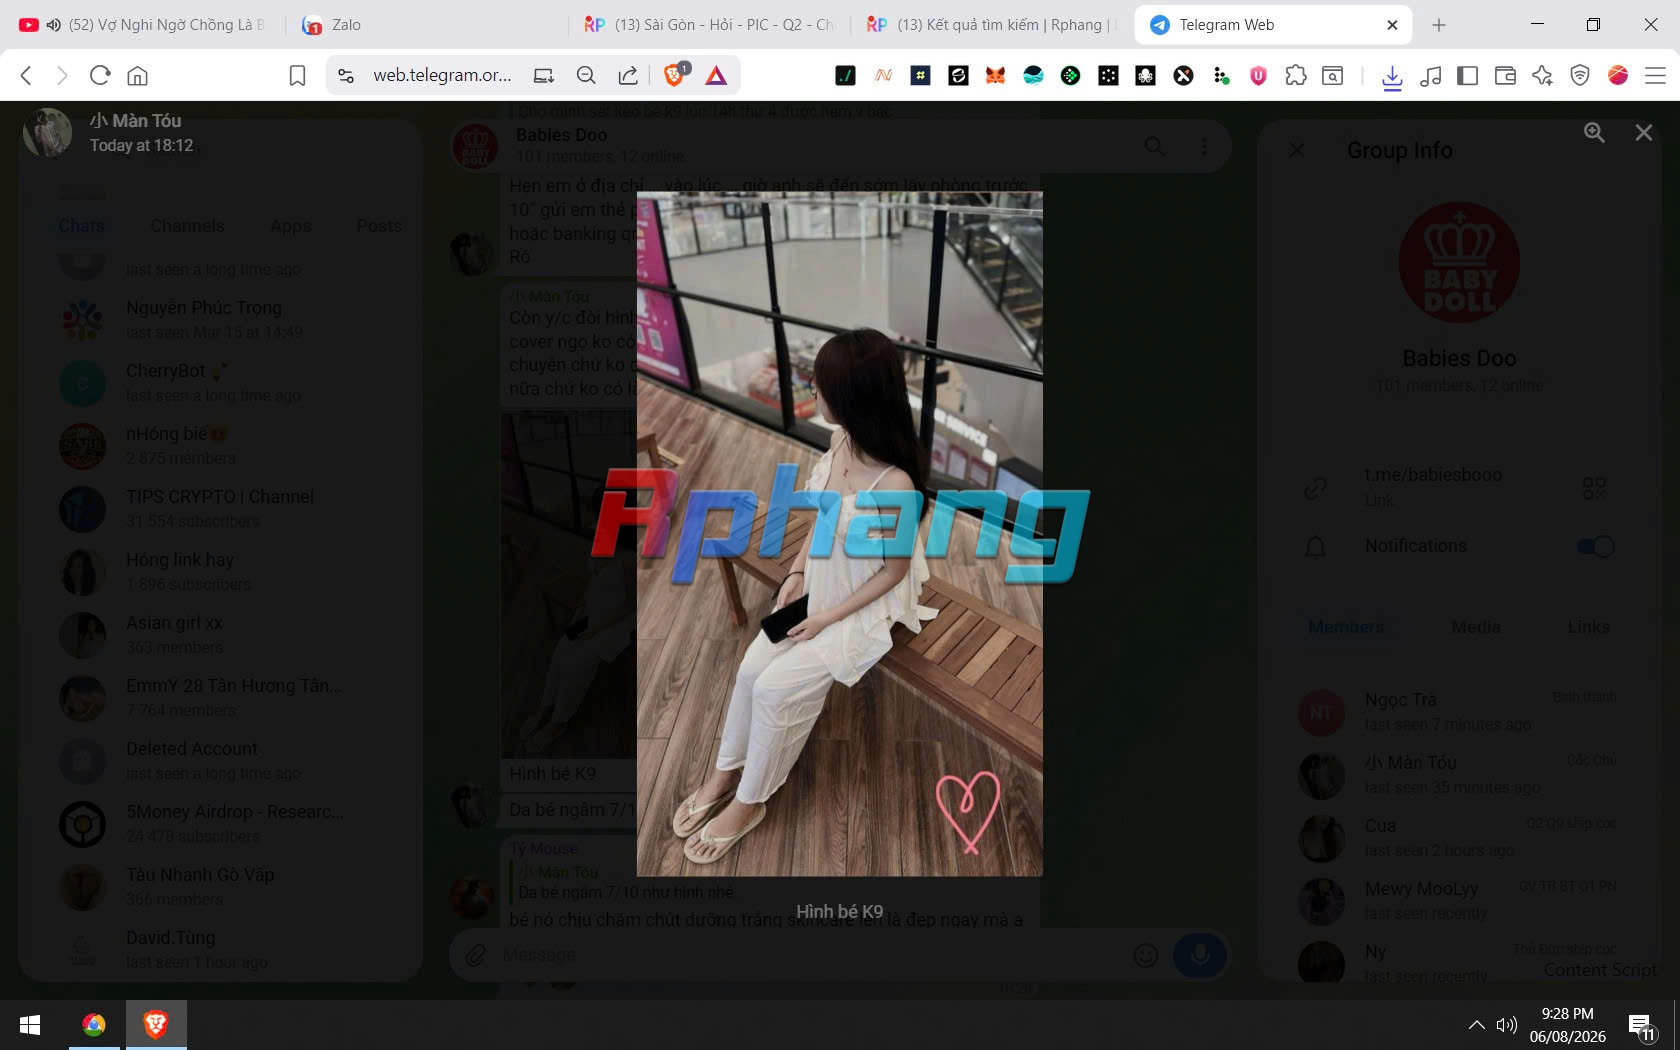Open the browser Downloads panel
The width and height of the screenshot is (1680, 1050).
tap(1392, 76)
